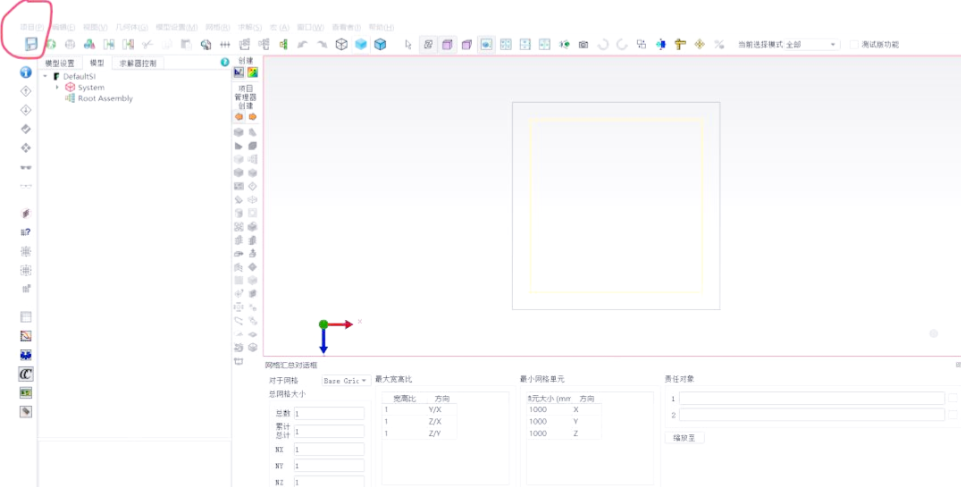Image resolution: width=961 pixels, height=487 pixels.
Task: Click the yellow four-way move toolbar icon
Action: [x=699, y=44]
